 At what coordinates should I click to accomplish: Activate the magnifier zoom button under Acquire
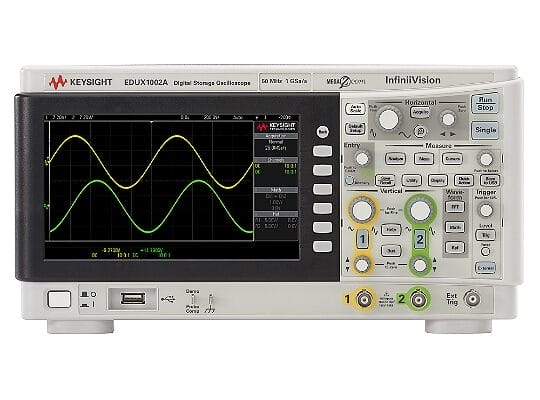(x=420, y=131)
